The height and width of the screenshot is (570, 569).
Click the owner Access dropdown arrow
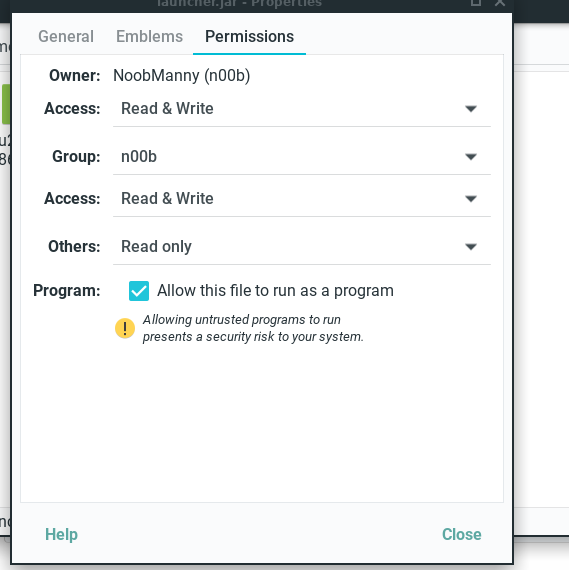(471, 108)
